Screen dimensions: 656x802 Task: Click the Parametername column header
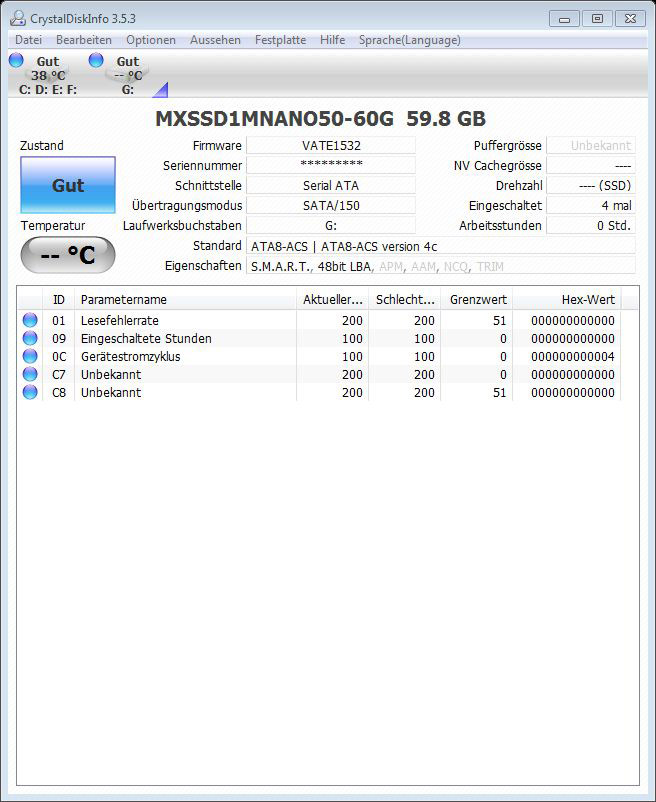point(186,300)
